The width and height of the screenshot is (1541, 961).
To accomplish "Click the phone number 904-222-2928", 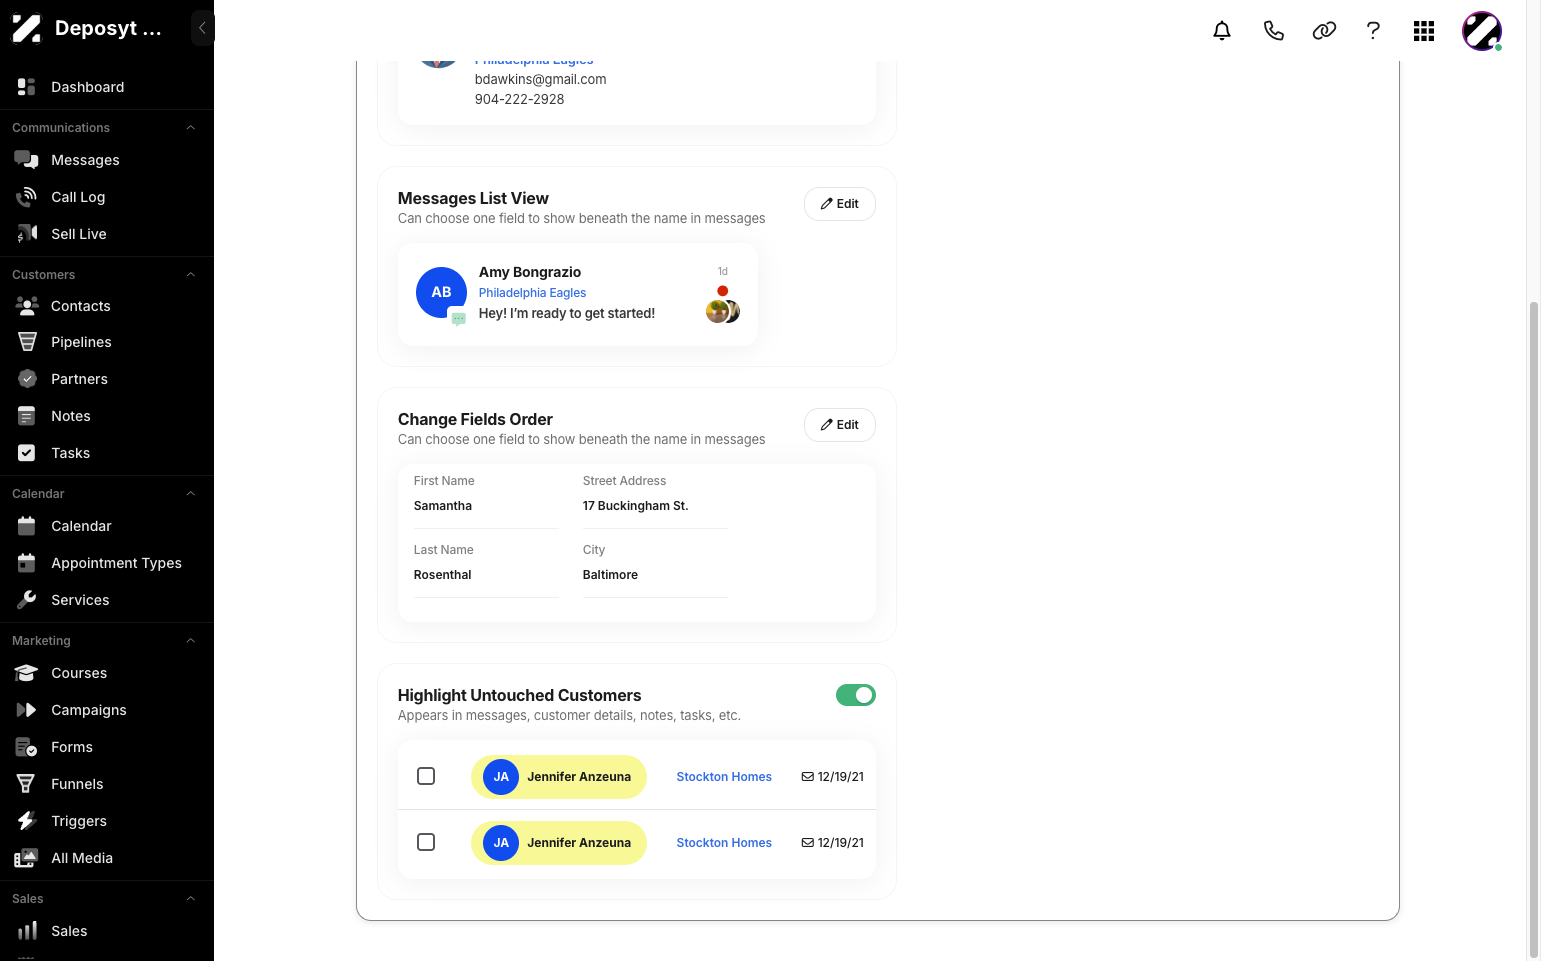I will 519,99.
